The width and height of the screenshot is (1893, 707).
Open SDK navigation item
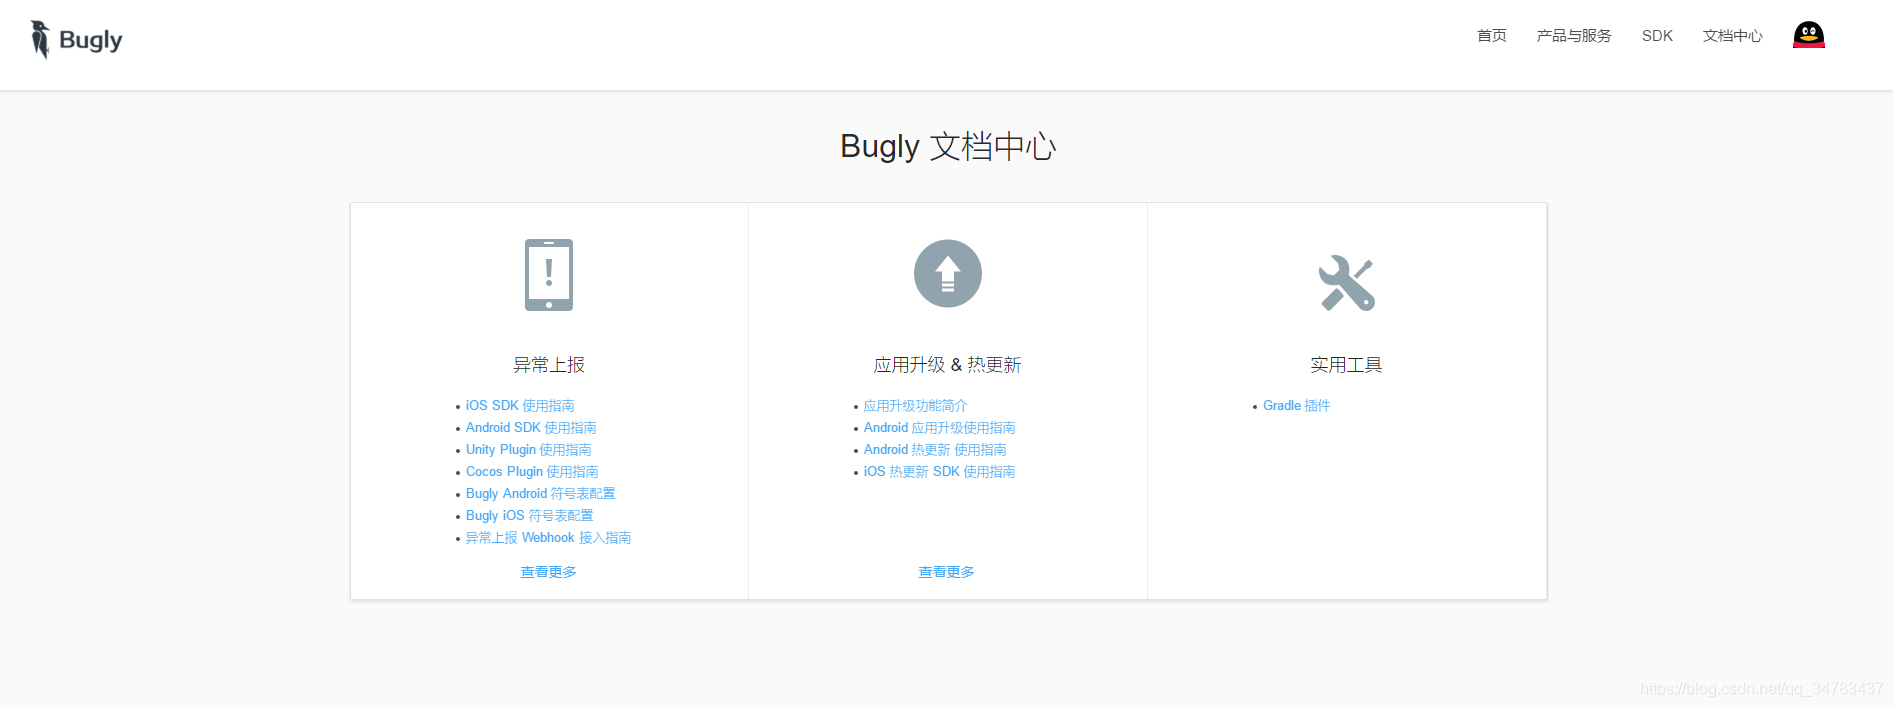(1657, 36)
